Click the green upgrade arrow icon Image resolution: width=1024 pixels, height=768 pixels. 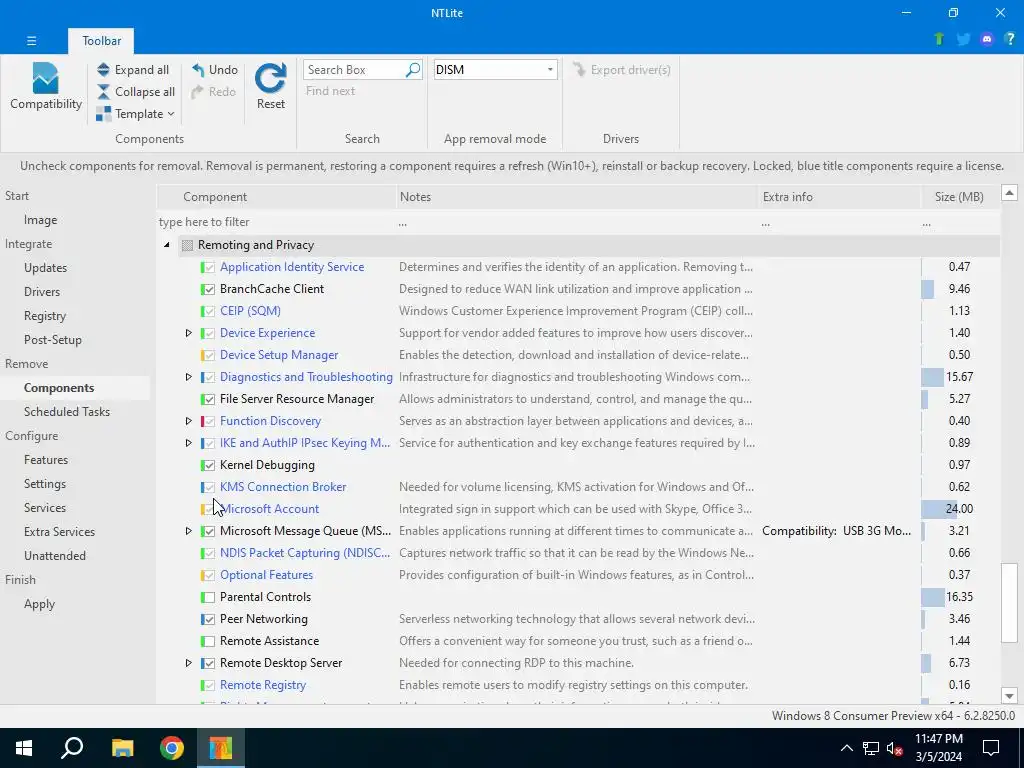point(939,39)
